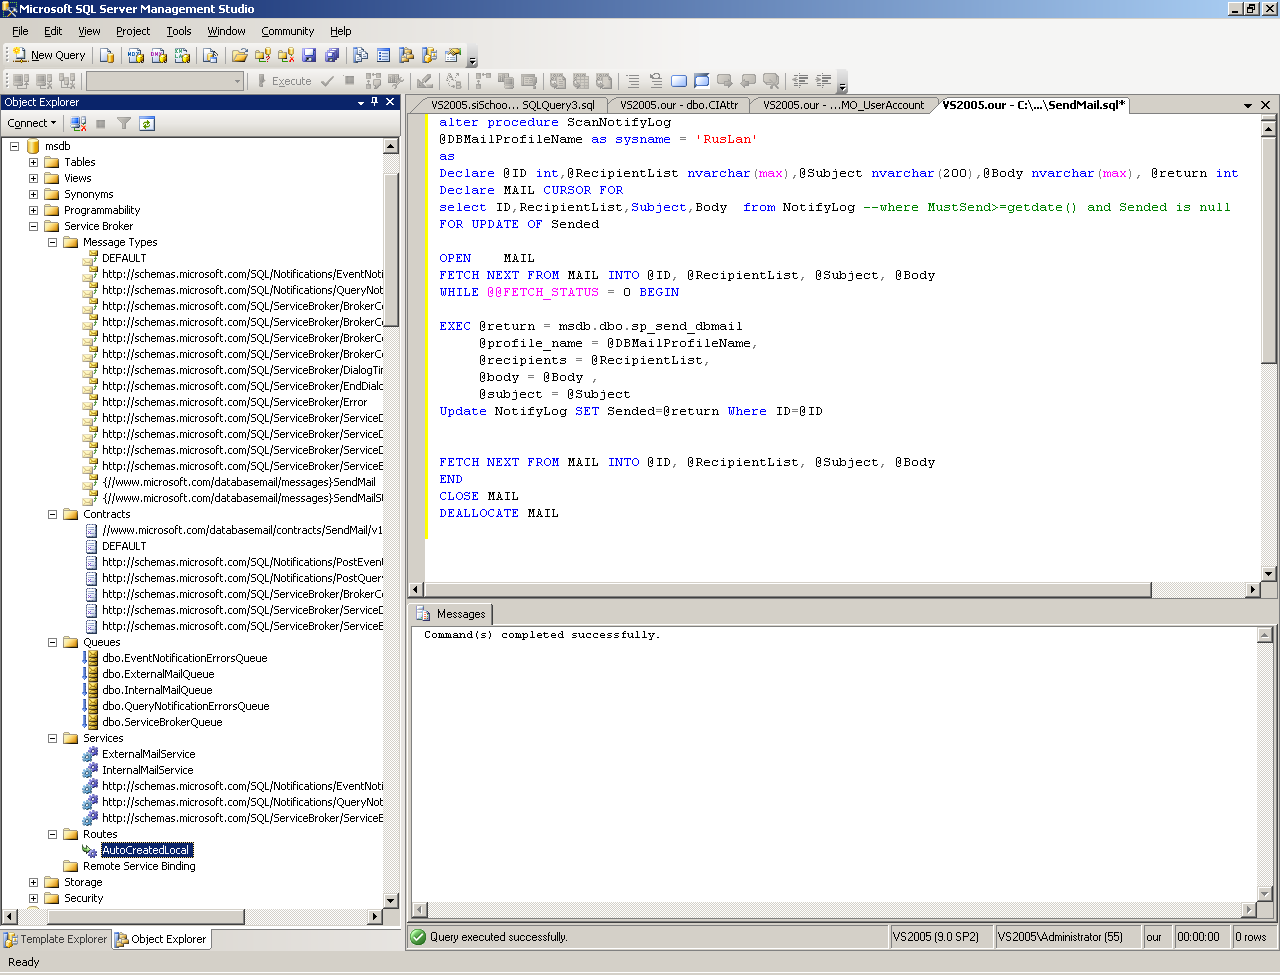Click the Properties Window toolbar icon

[x=453, y=55]
